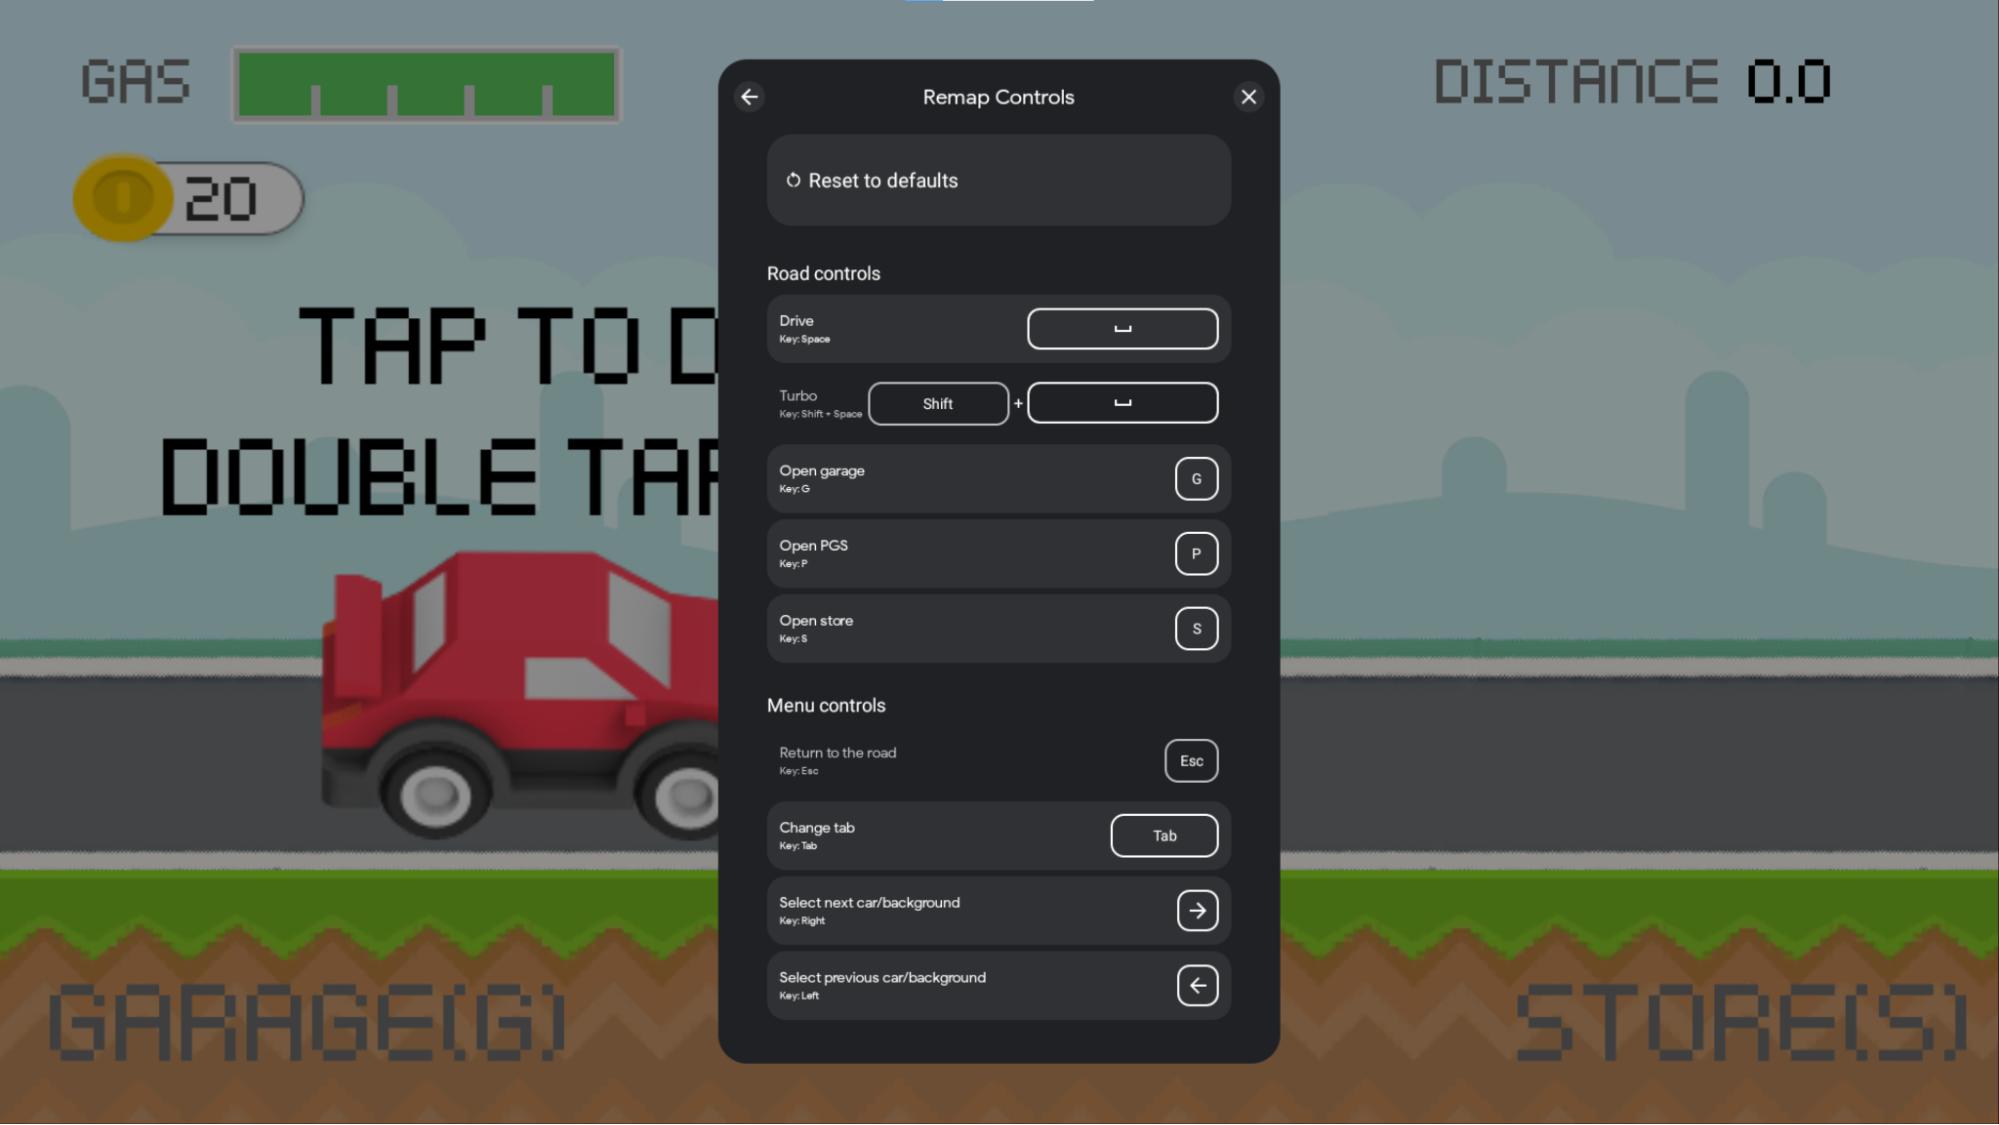The height and width of the screenshot is (1125, 1999).
Task: Click the Return to Road Esc key button
Action: coord(1190,760)
